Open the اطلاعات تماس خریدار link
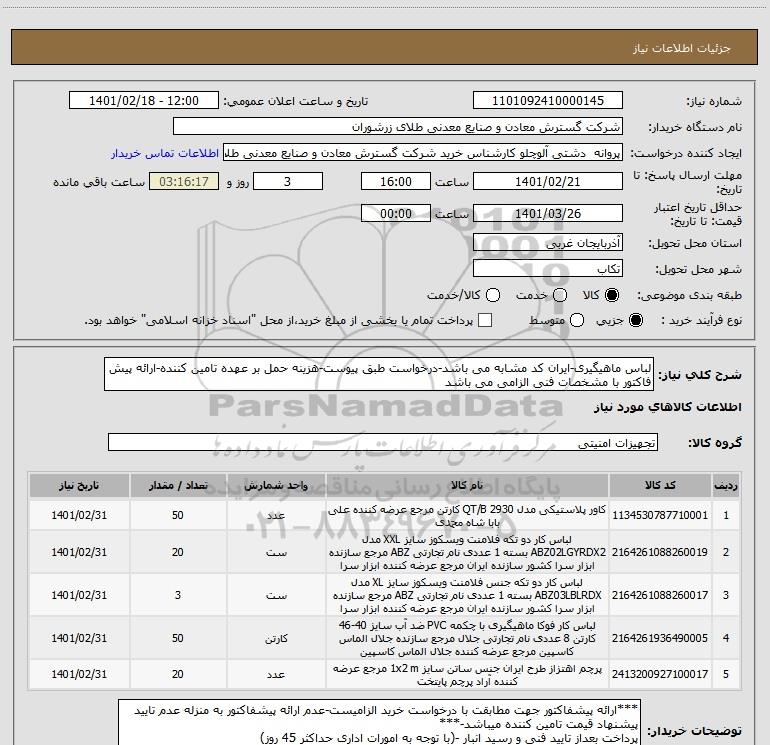770x745 pixels. tap(165, 153)
